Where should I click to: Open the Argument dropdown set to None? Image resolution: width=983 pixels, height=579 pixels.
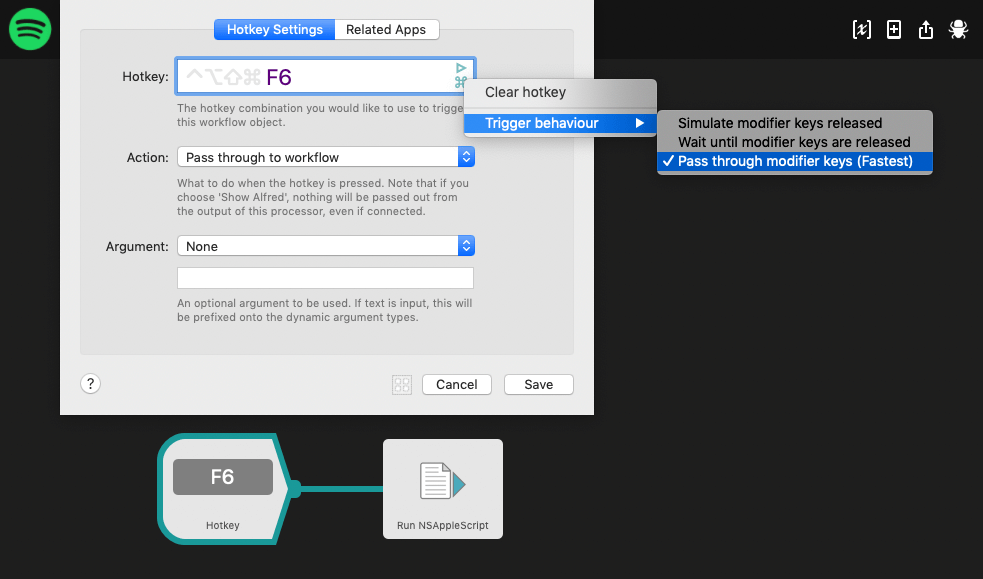point(325,245)
